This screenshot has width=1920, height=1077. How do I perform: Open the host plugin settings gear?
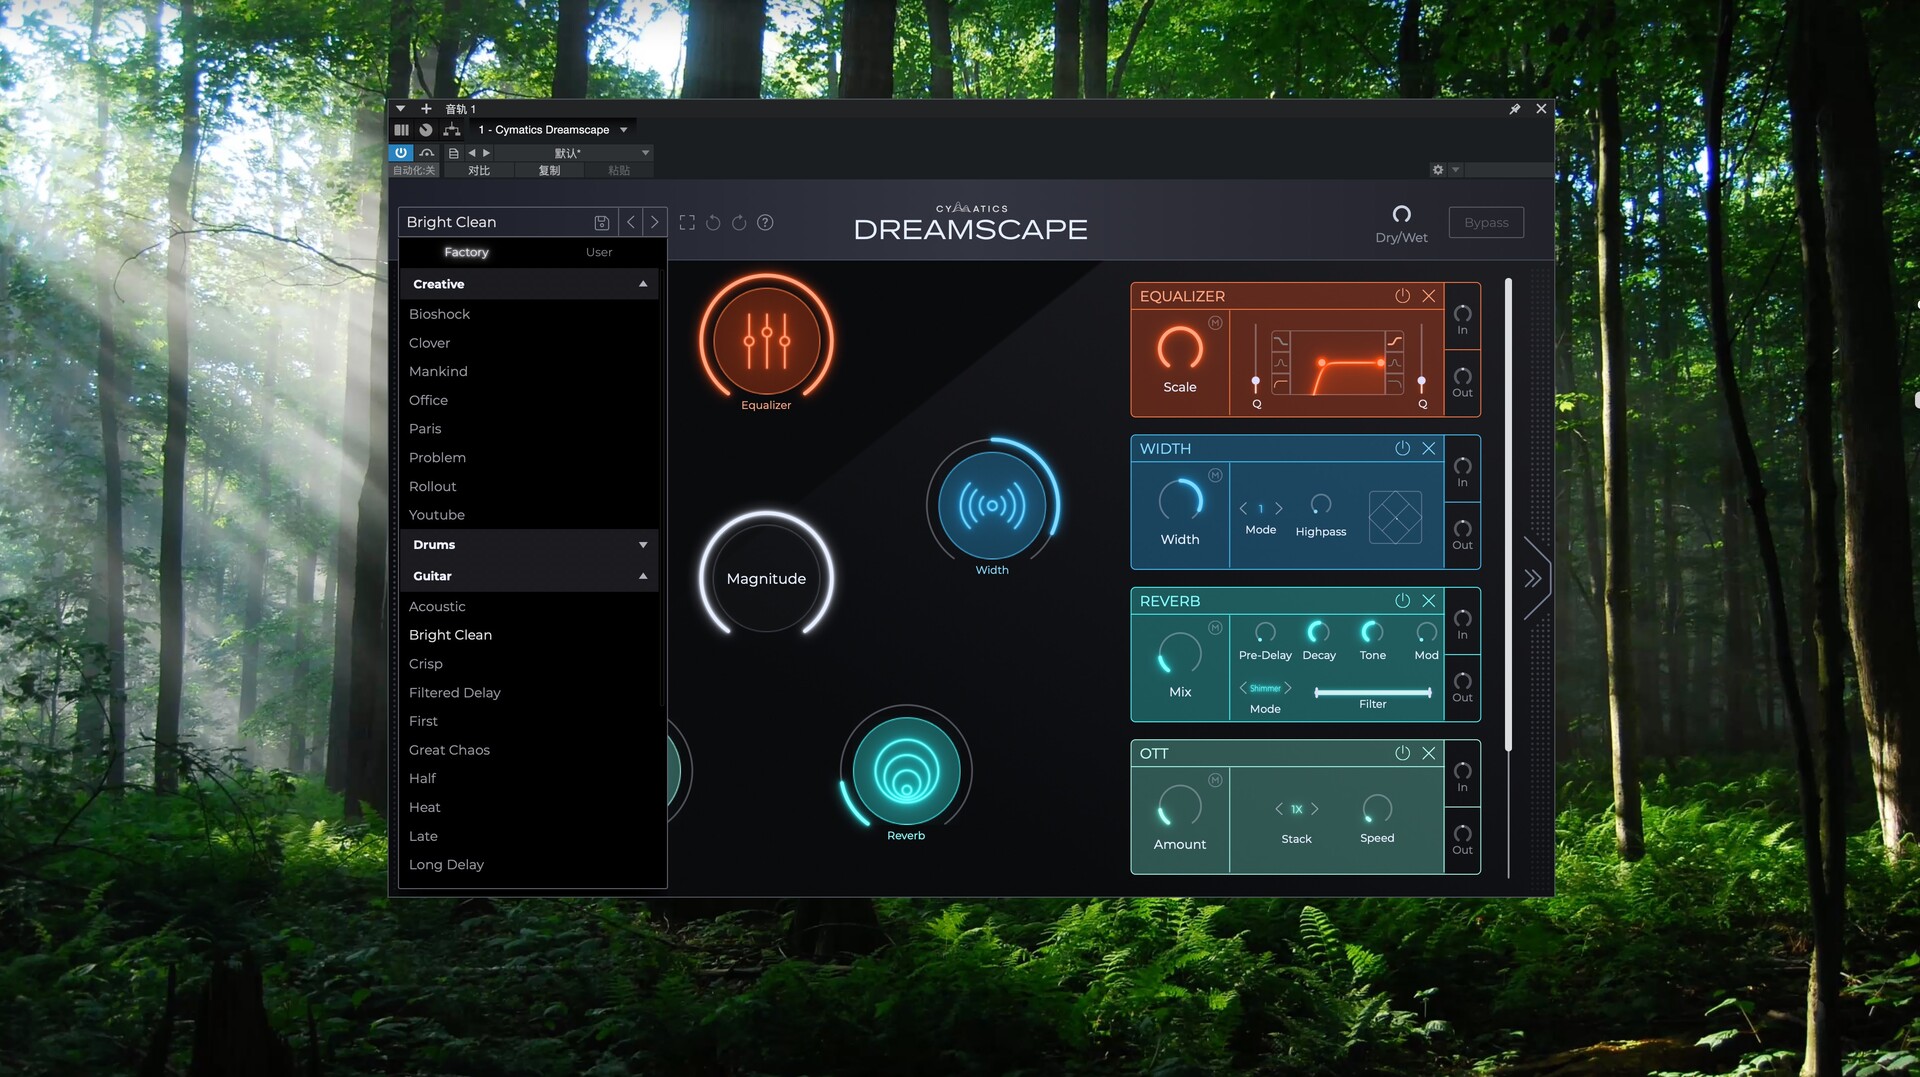click(1438, 170)
